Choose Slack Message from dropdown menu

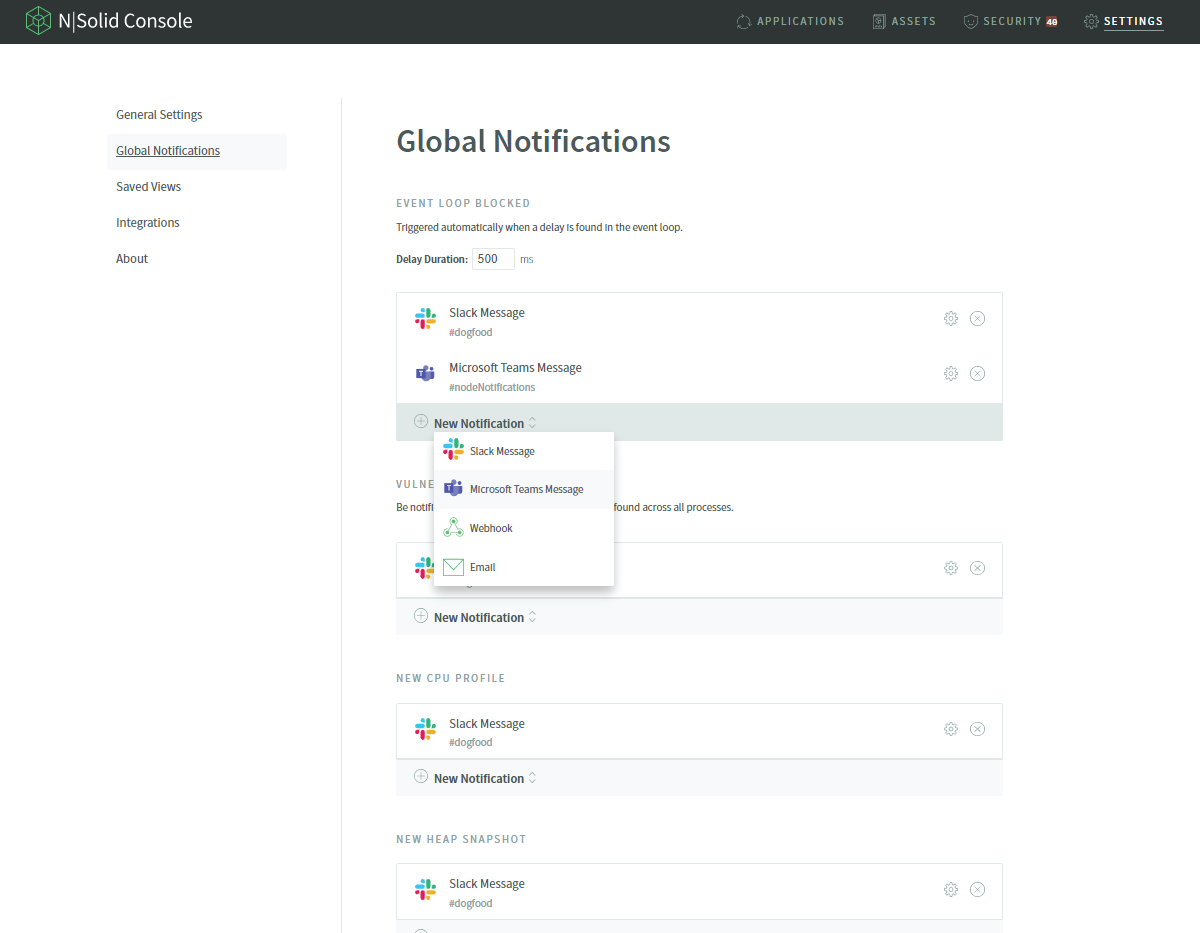(x=524, y=451)
